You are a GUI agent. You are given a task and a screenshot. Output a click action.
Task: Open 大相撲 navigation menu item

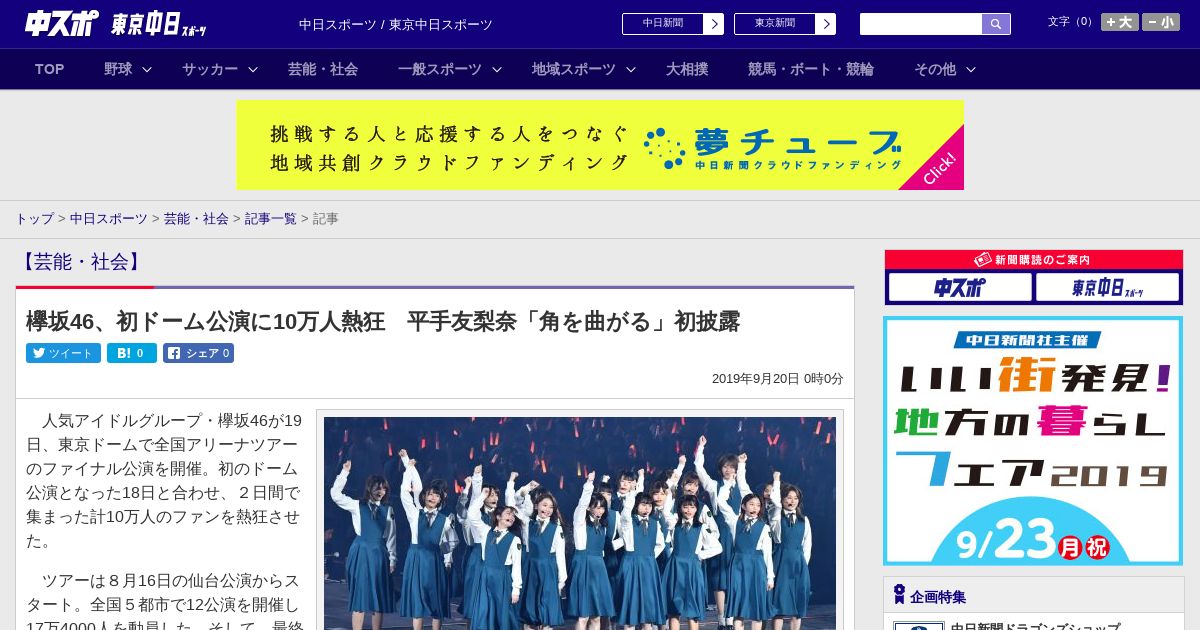[687, 69]
